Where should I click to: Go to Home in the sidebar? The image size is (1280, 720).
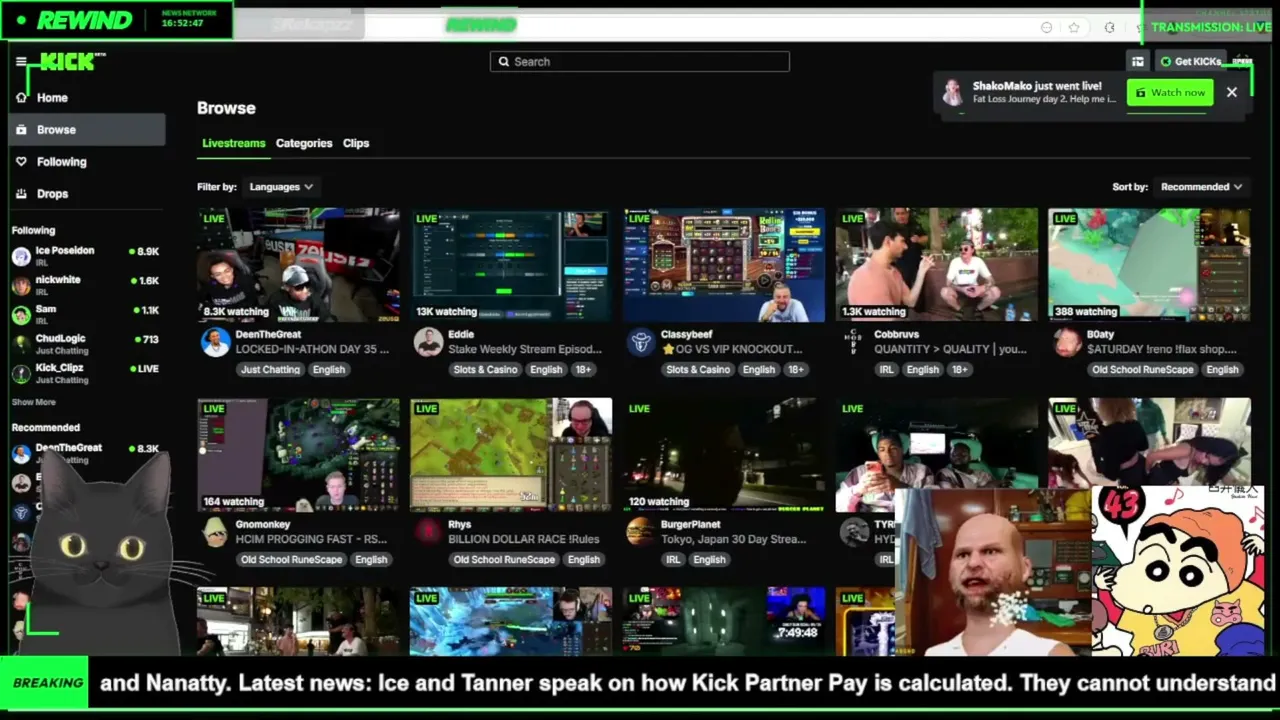click(x=87, y=98)
